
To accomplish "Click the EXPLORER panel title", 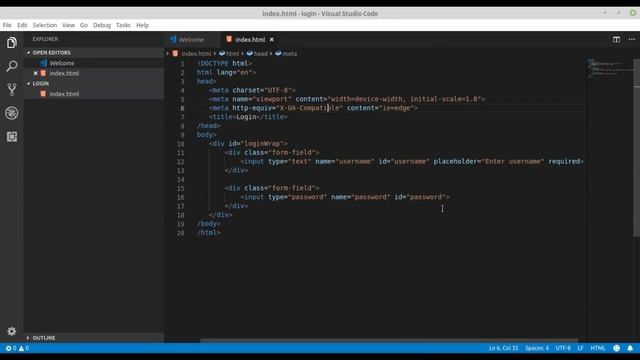I will point(45,39).
